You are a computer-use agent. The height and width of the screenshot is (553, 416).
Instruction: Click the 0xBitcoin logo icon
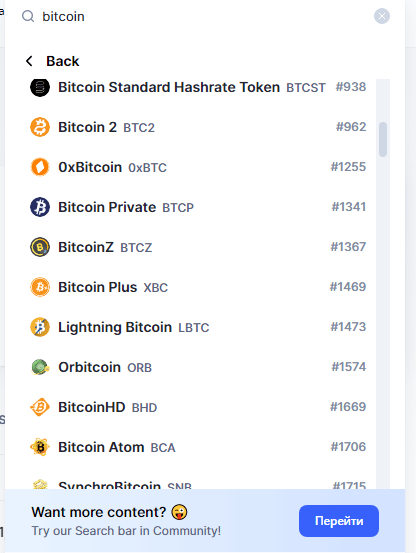tap(40, 167)
